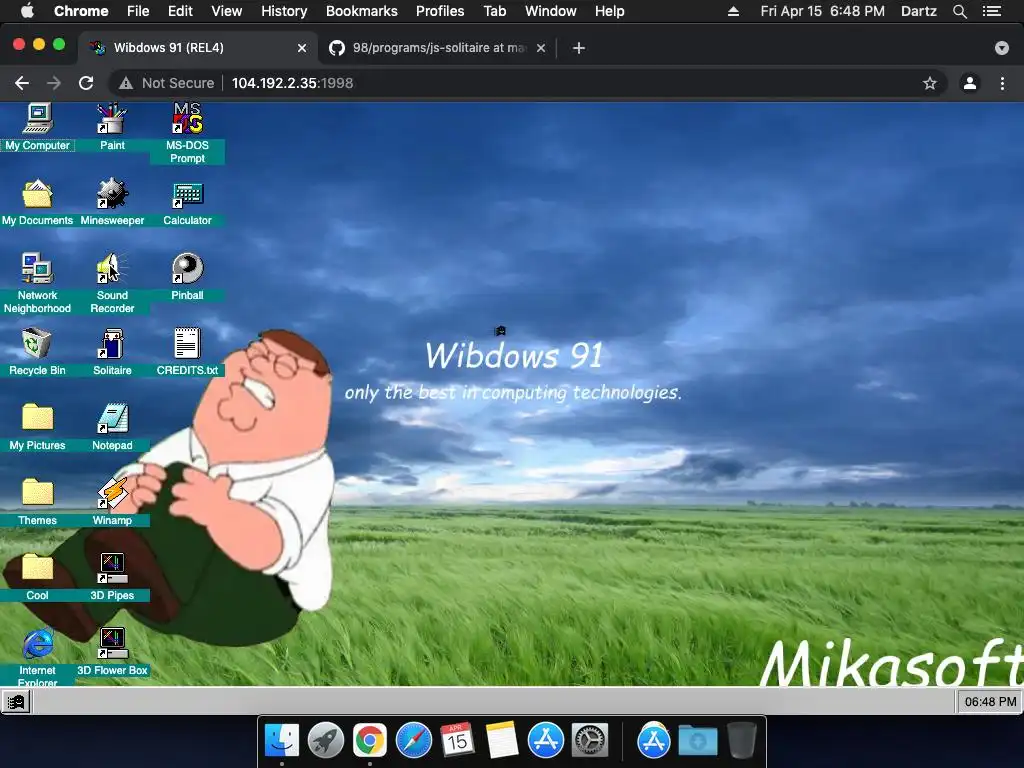Open the Downloads folder in Dock
The width and height of the screenshot is (1024, 768).
(x=698, y=741)
